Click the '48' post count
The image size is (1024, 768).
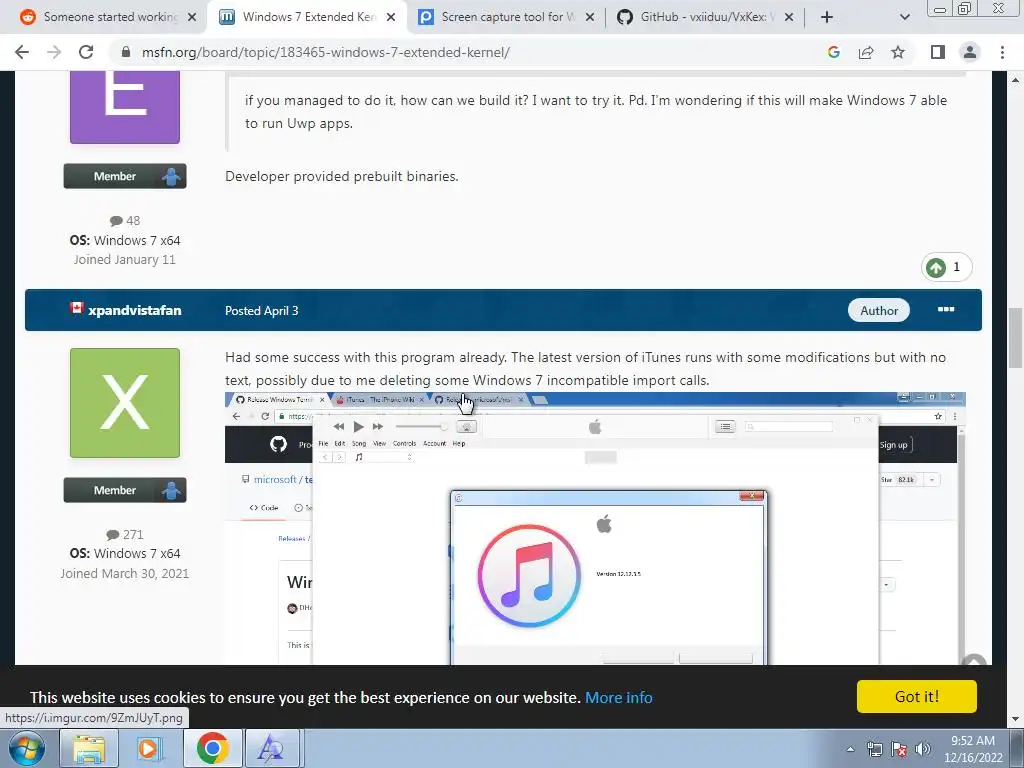click(x=125, y=221)
